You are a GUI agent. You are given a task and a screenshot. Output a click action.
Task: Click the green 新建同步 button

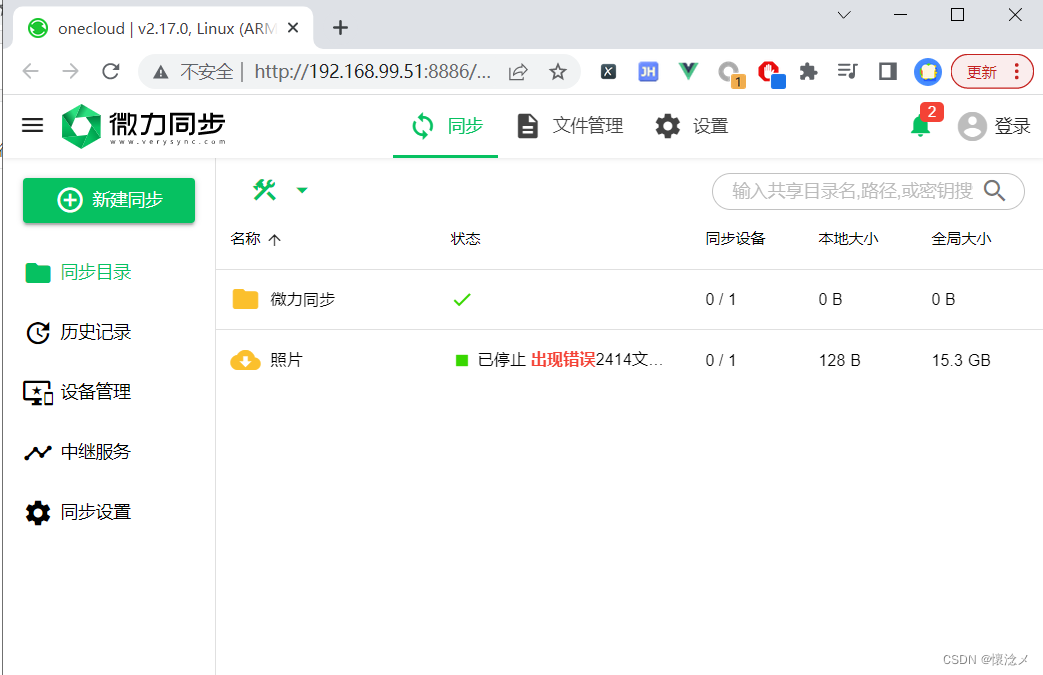click(108, 200)
